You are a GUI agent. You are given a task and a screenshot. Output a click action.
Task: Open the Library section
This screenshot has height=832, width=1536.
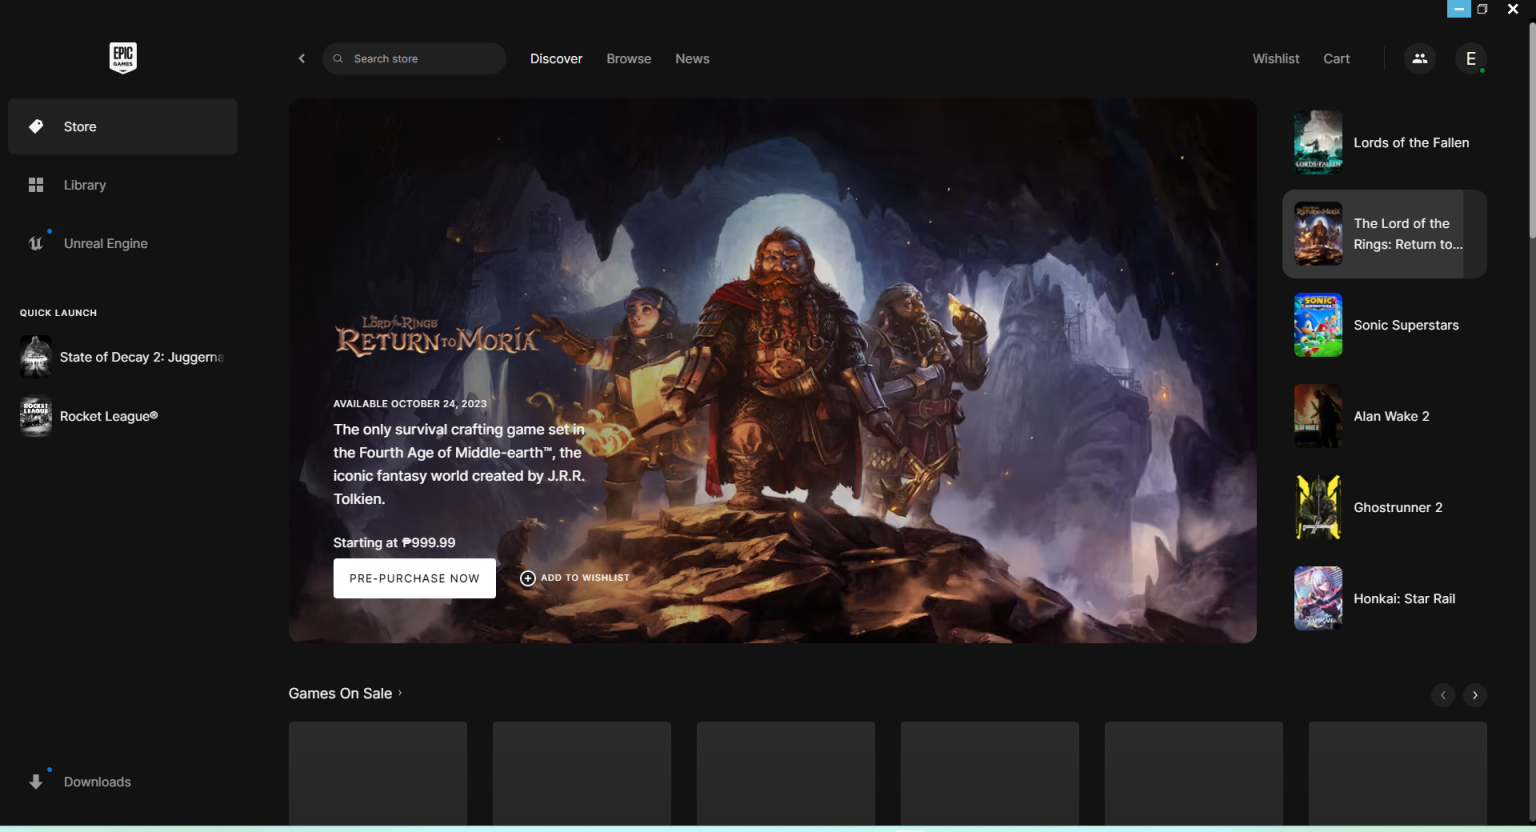(122, 185)
